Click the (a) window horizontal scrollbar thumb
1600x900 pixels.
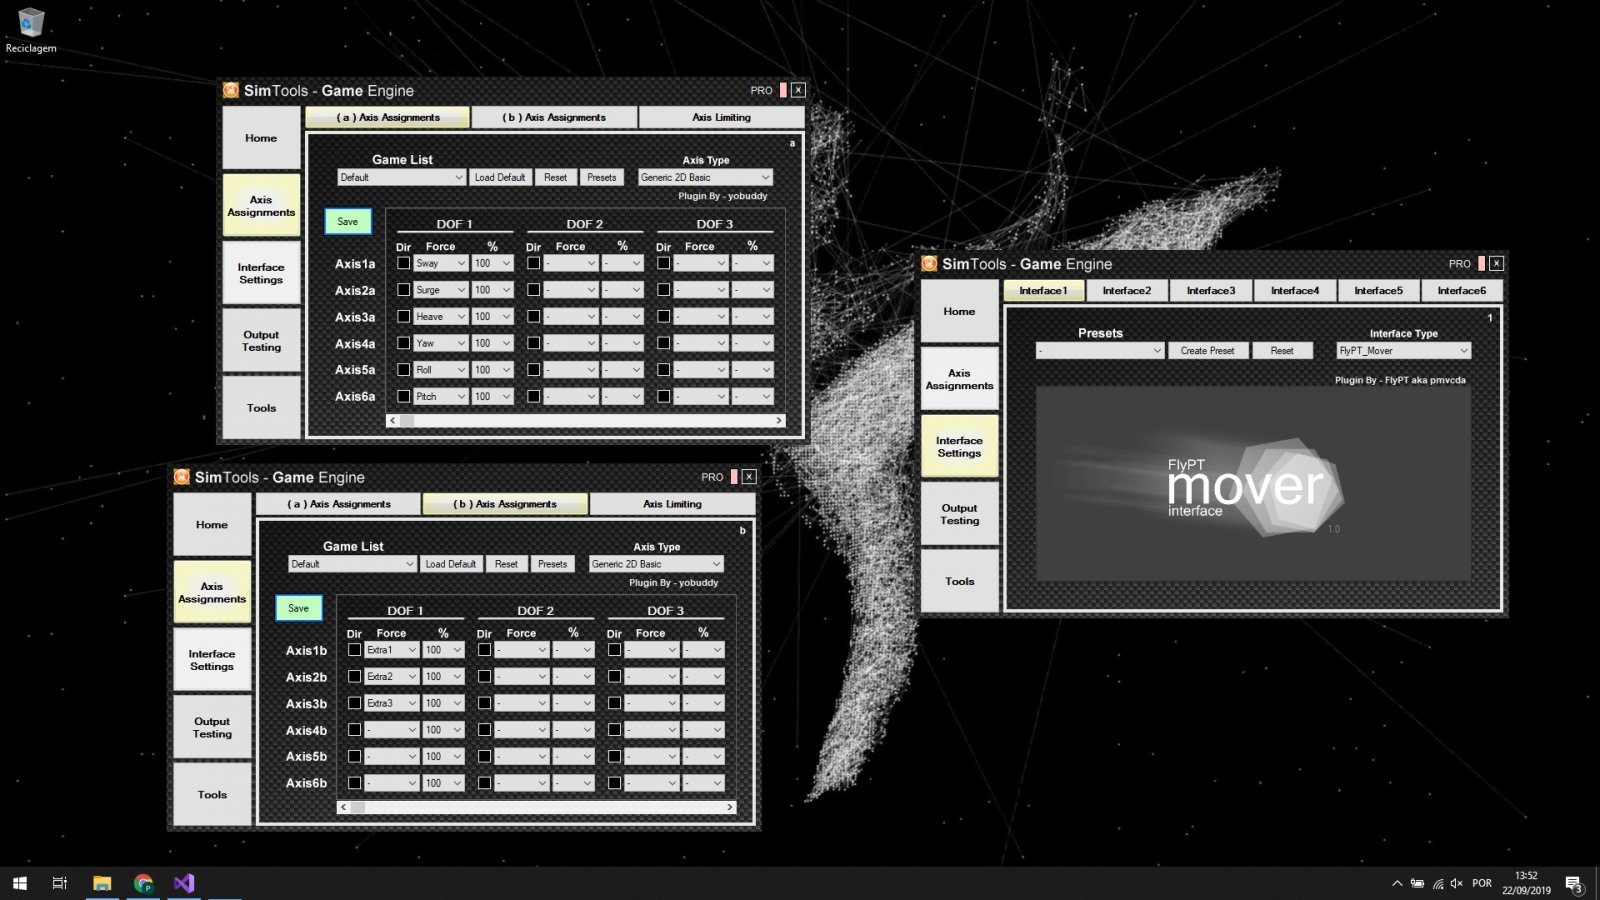pyautogui.click(x=407, y=421)
